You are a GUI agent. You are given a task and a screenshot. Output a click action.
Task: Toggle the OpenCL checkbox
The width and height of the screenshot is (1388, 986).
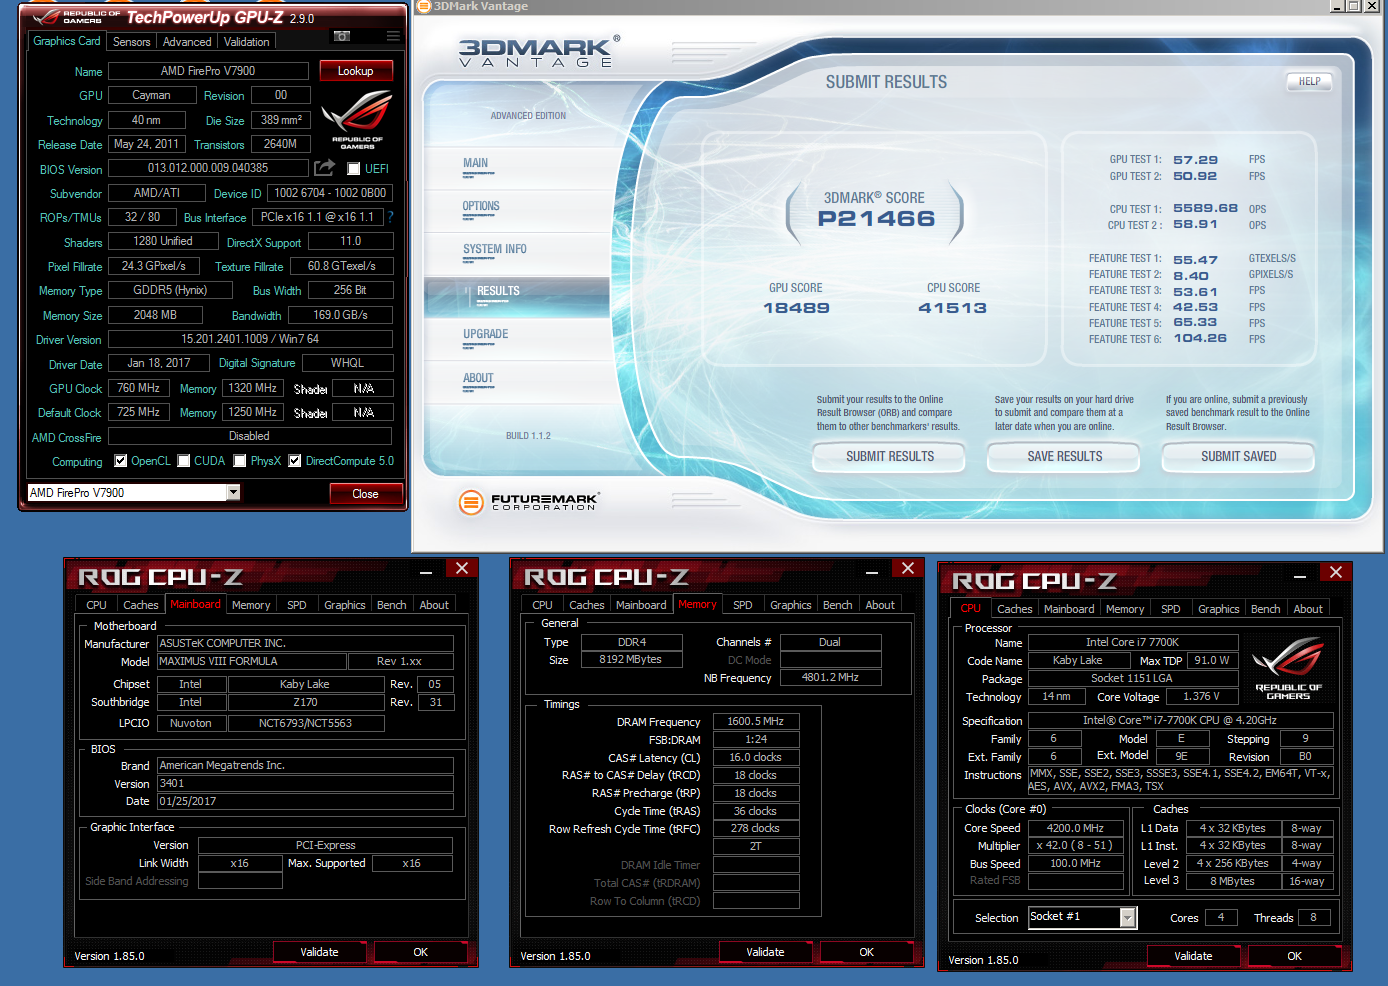pyautogui.click(x=121, y=461)
